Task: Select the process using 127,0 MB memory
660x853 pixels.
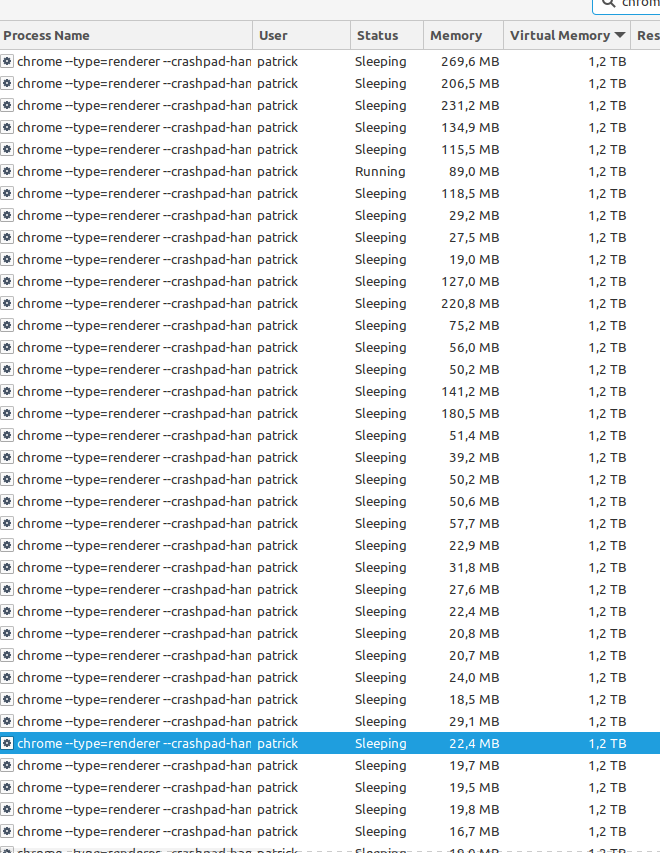Action: click(x=330, y=281)
